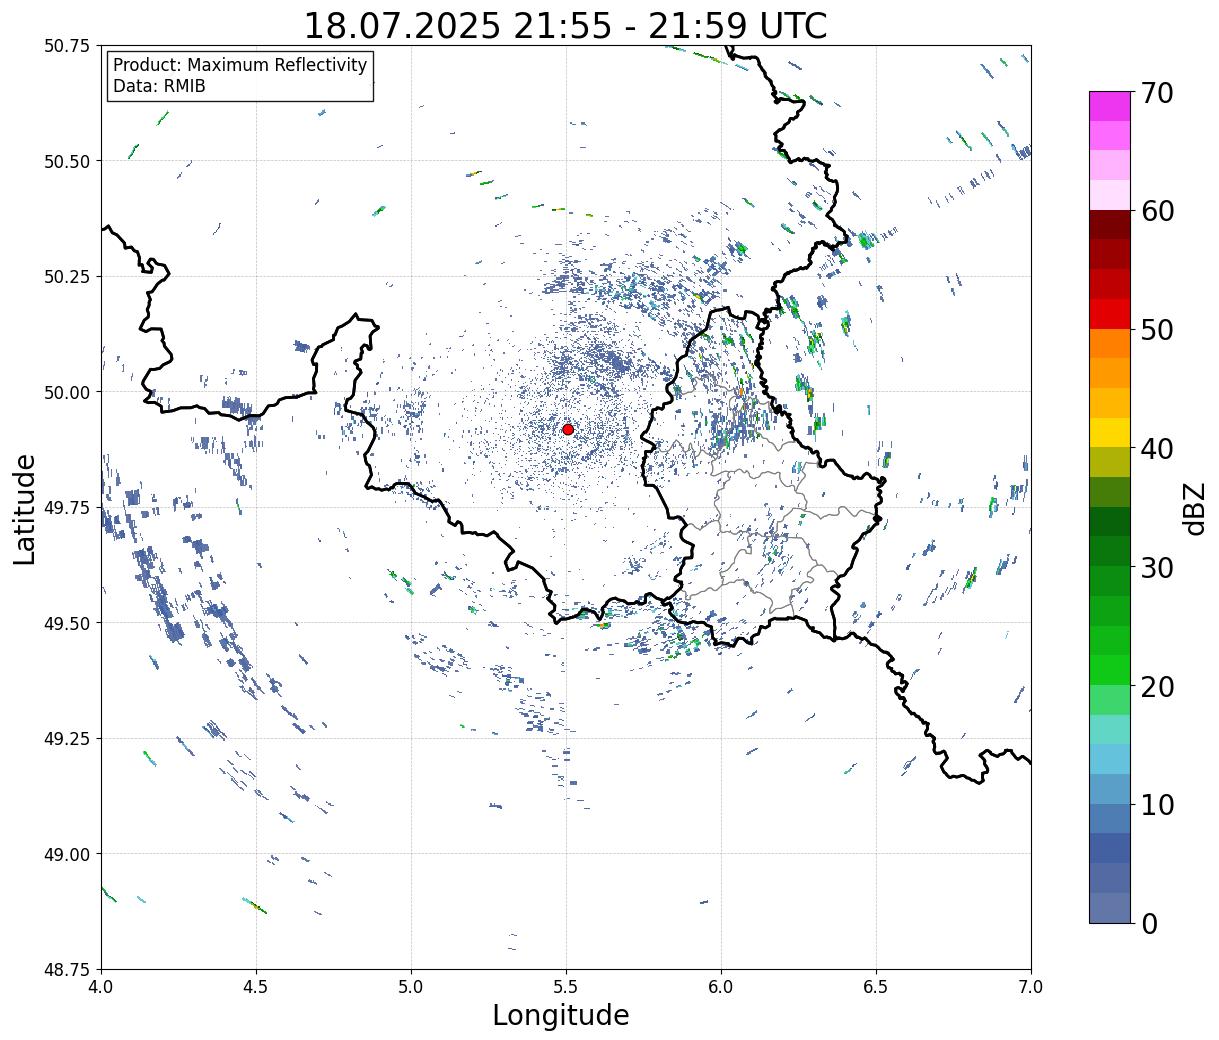Click the latitude tick label 49.00
The image size is (1219, 1040).
point(67,854)
